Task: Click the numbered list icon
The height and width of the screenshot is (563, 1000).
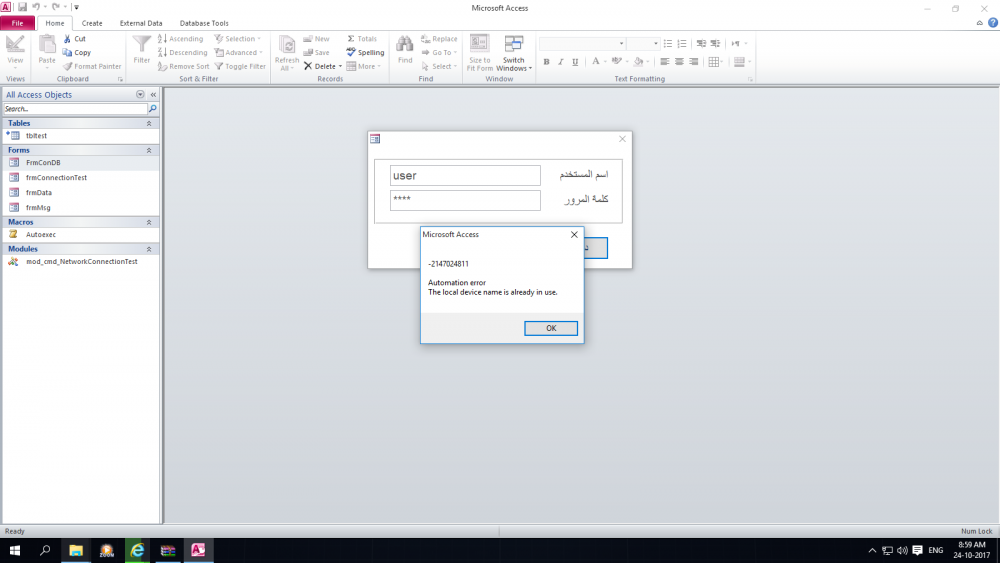Action: pyautogui.click(x=682, y=43)
